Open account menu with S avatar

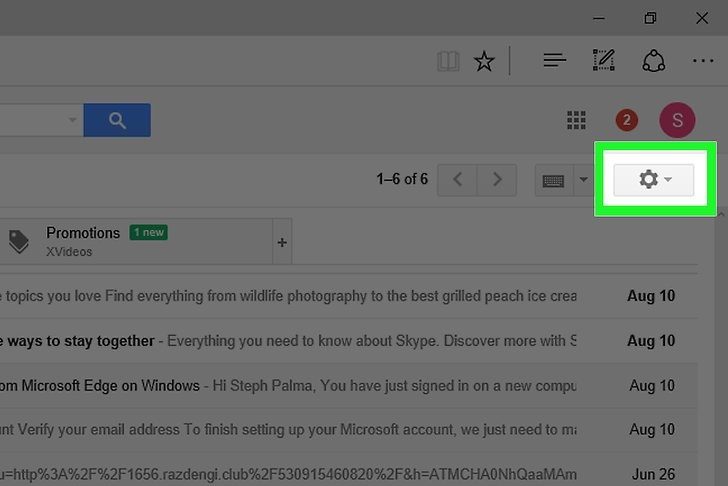pos(677,121)
